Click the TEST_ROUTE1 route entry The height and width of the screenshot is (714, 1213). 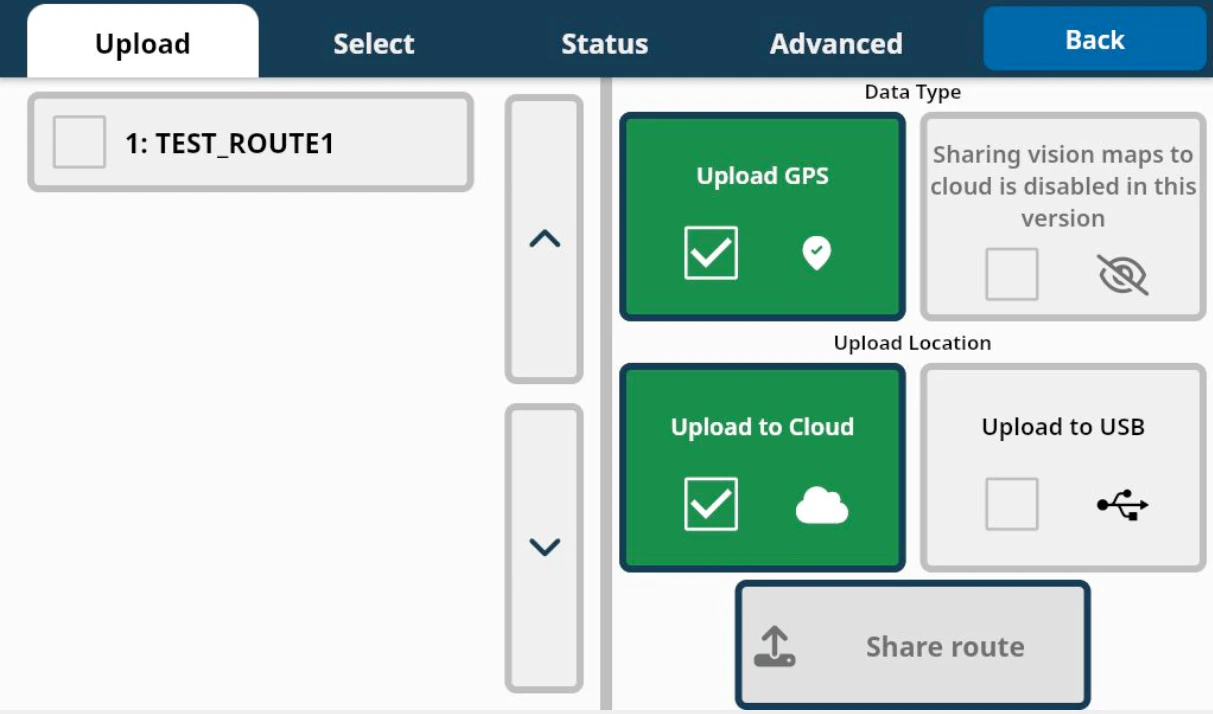coord(250,141)
